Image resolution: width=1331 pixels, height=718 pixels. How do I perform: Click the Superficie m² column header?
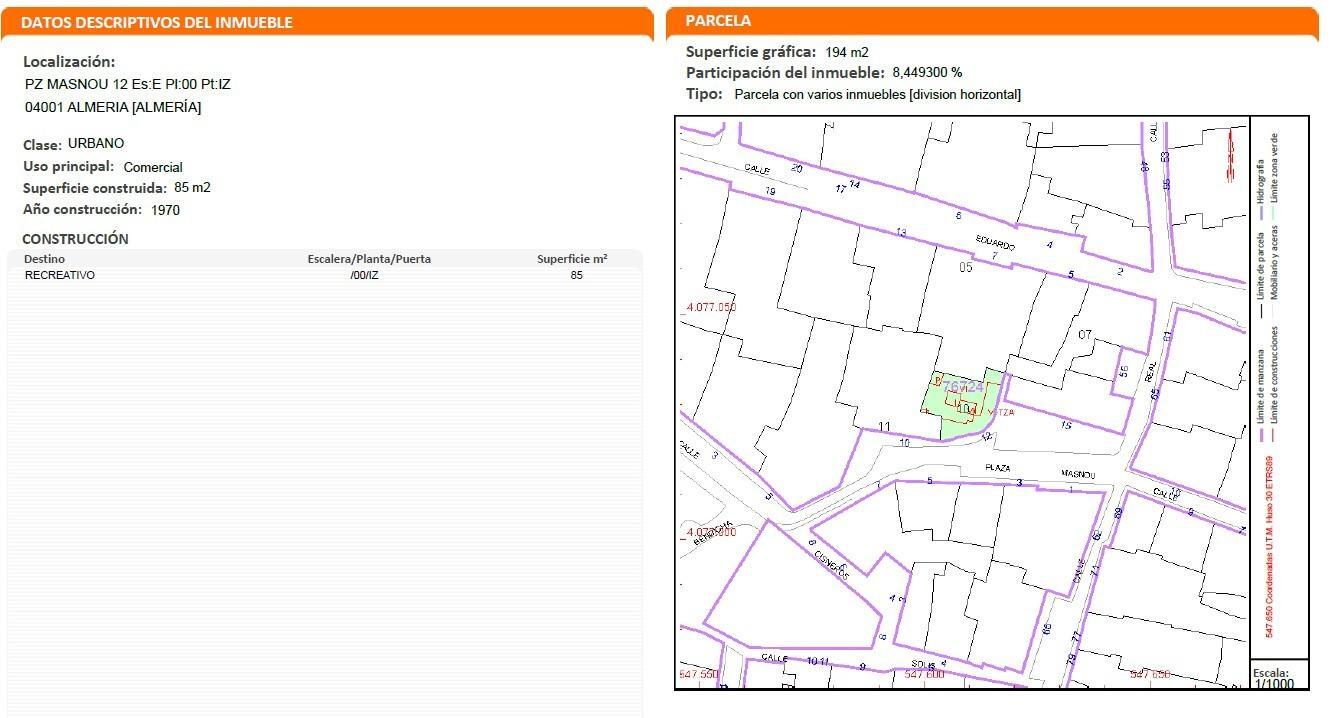572,259
